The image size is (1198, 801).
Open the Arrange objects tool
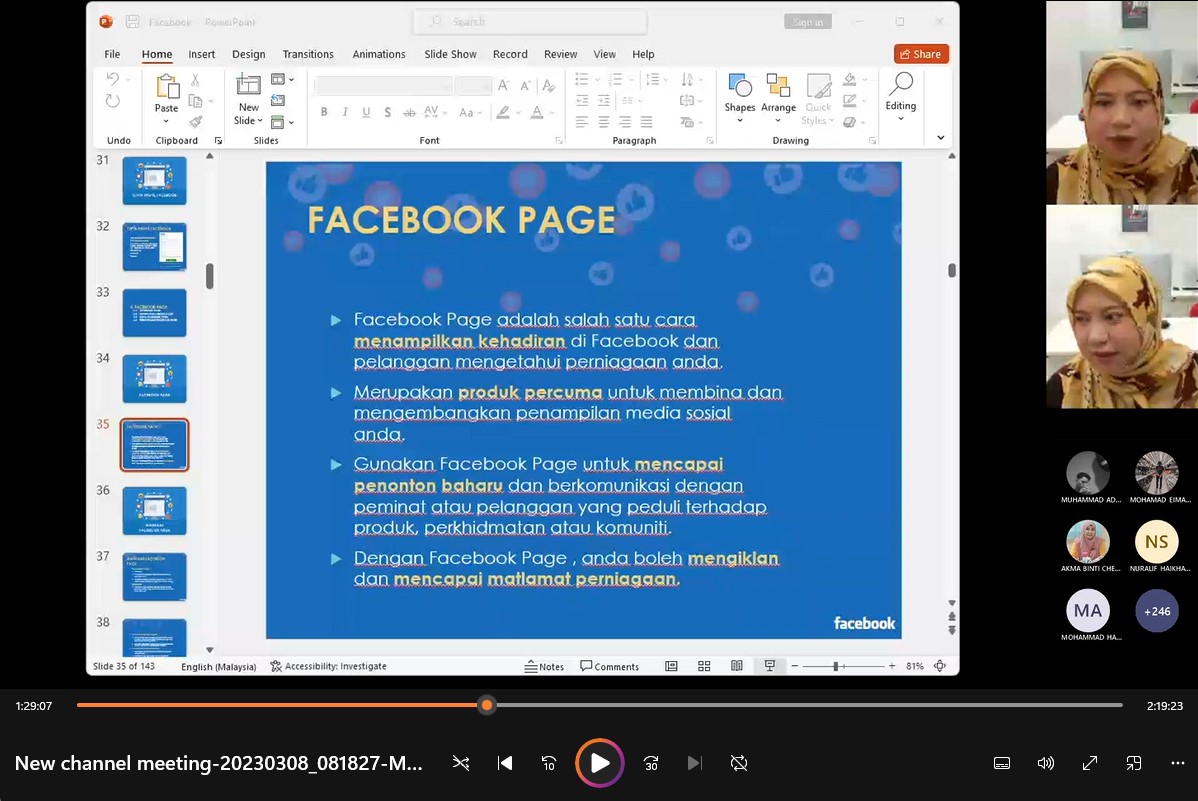[x=778, y=84]
